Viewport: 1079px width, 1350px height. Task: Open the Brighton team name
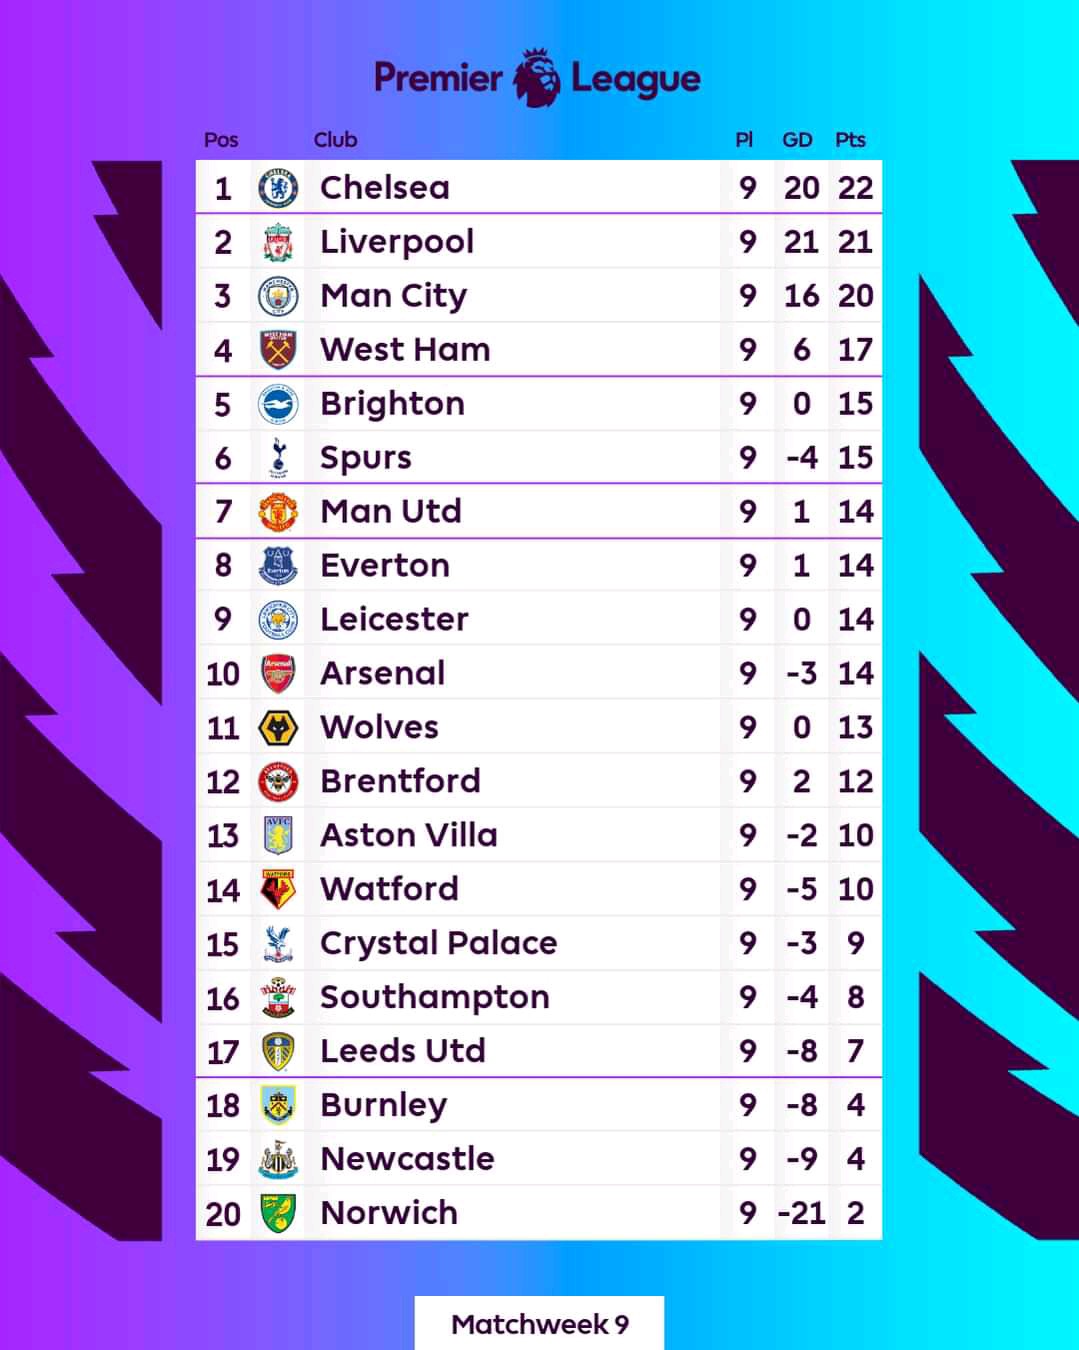392,404
